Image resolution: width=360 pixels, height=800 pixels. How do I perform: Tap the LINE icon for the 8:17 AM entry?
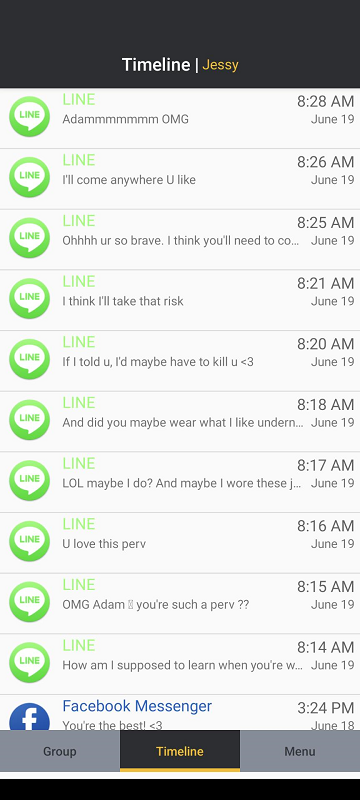[x=30, y=481]
